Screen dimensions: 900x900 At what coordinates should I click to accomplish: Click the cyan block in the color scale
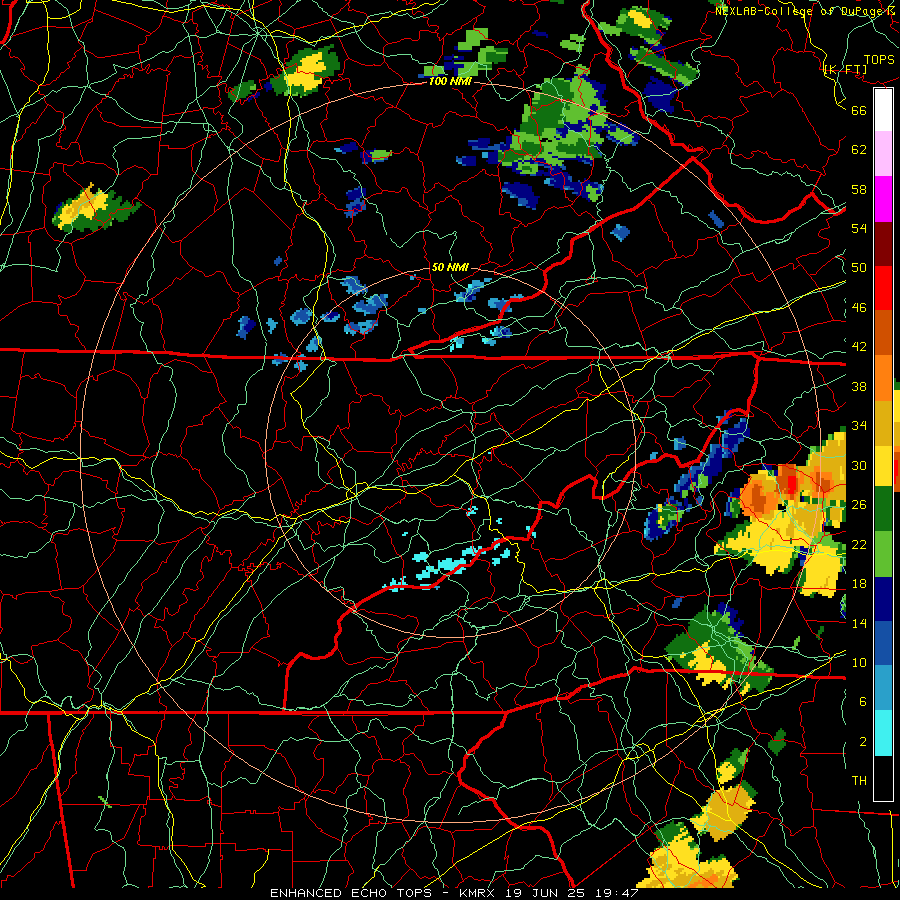coord(883,733)
